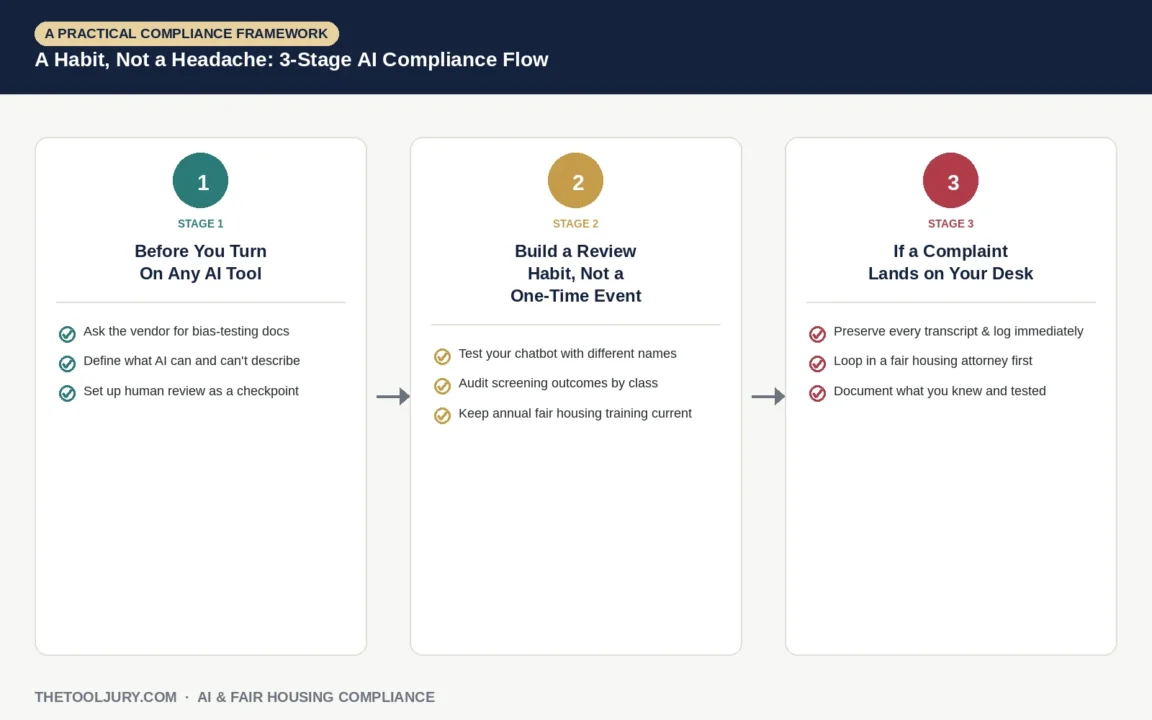1152x720 pixels.
Task: Click the text 'Loop in a fair housing attorney first'
Action: pos(933,361)
